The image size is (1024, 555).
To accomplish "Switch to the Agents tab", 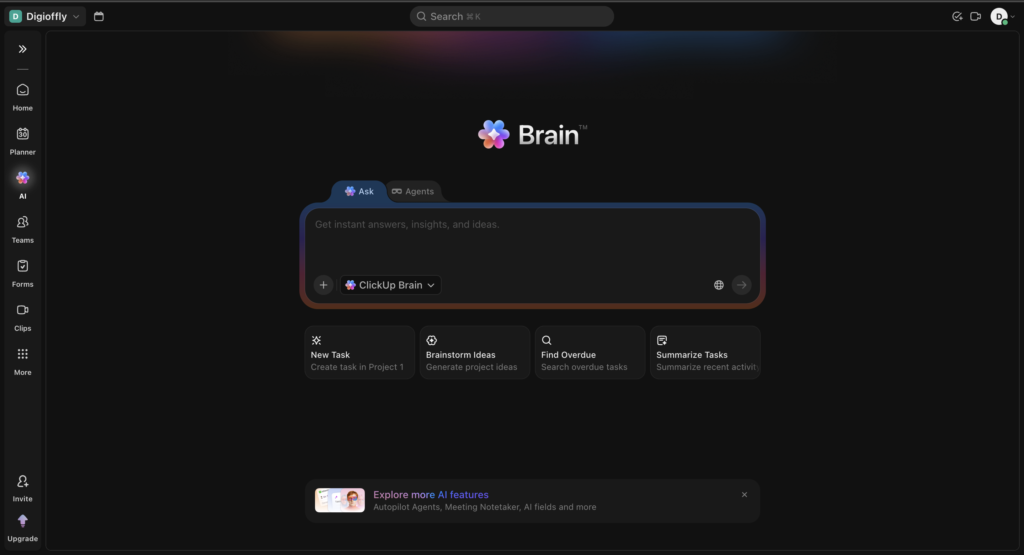I will (x=413, y=191).
